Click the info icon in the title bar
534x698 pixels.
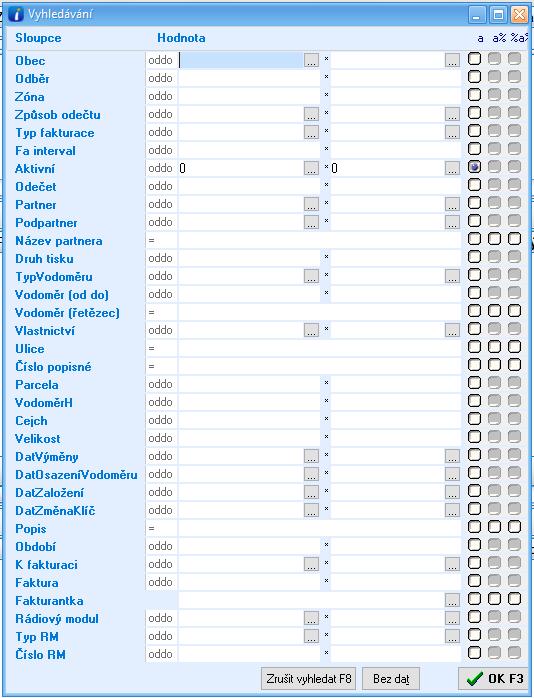16,14
